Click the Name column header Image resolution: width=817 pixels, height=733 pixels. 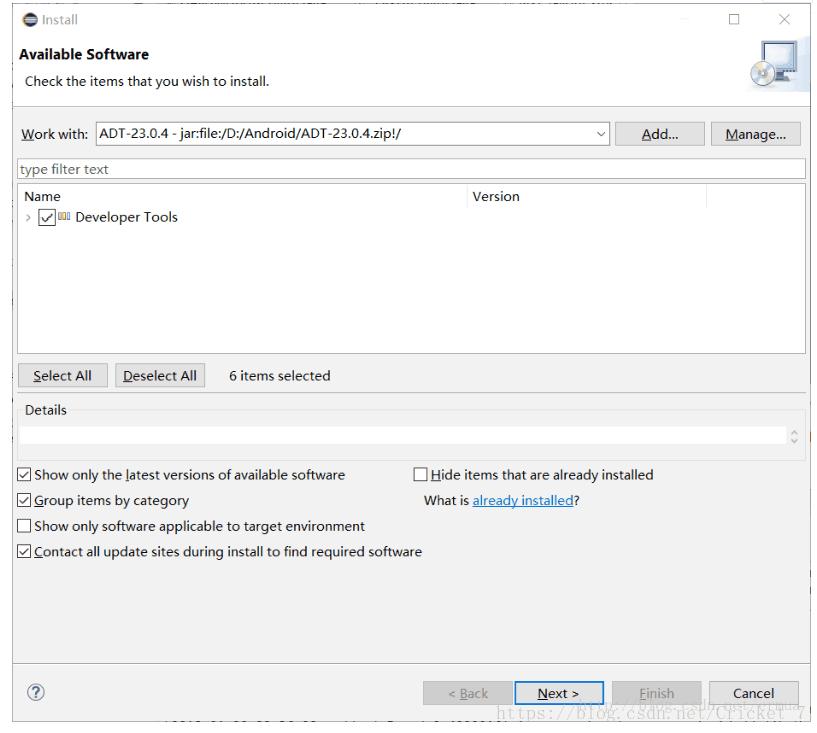[x=42, y=196]
